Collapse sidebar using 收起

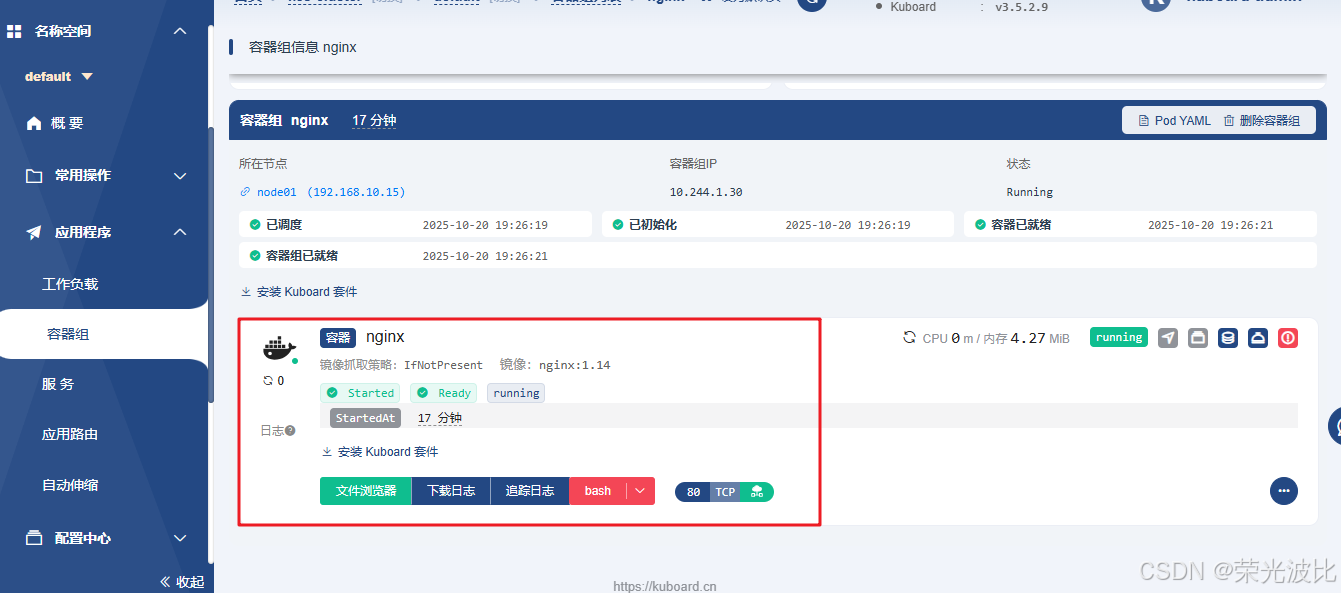(182, 582)
